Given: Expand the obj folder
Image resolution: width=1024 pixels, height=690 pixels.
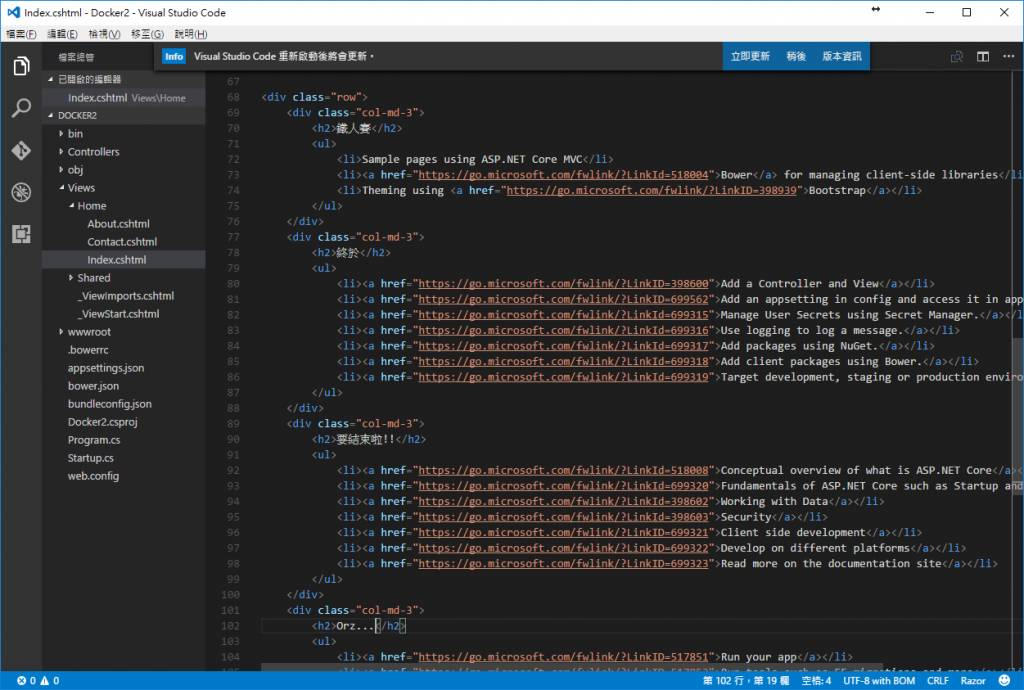Looking at the screenshot, I should [61, 170].
